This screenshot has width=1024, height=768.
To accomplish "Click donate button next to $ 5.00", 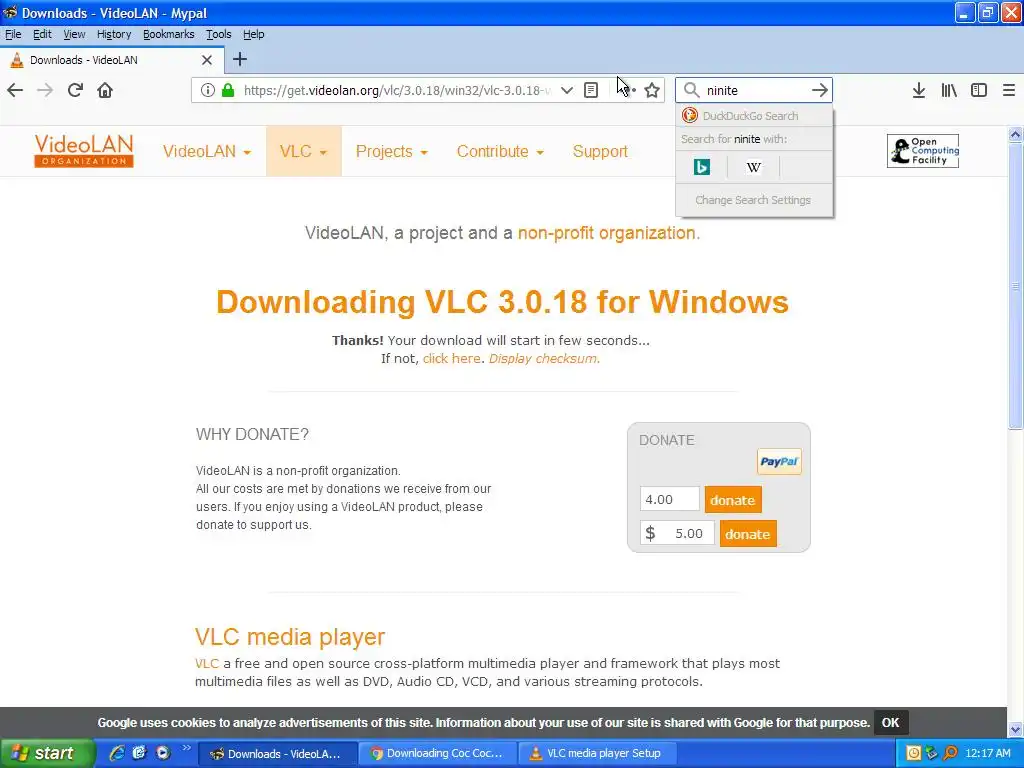I will [x=748, y=534].
